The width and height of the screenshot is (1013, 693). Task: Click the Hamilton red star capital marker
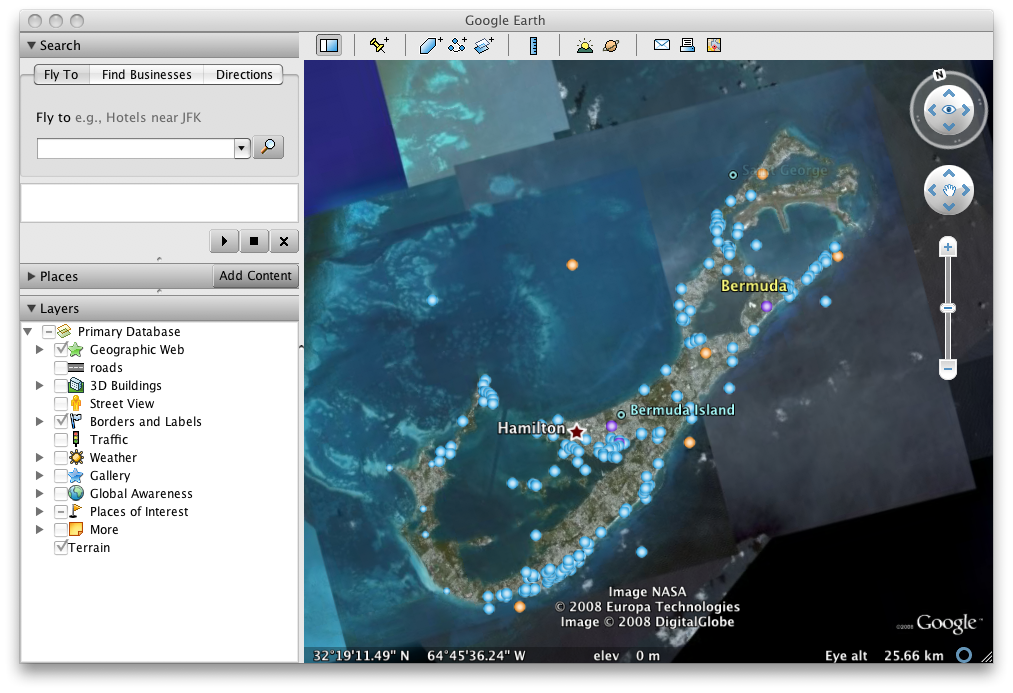pos(576,431)
